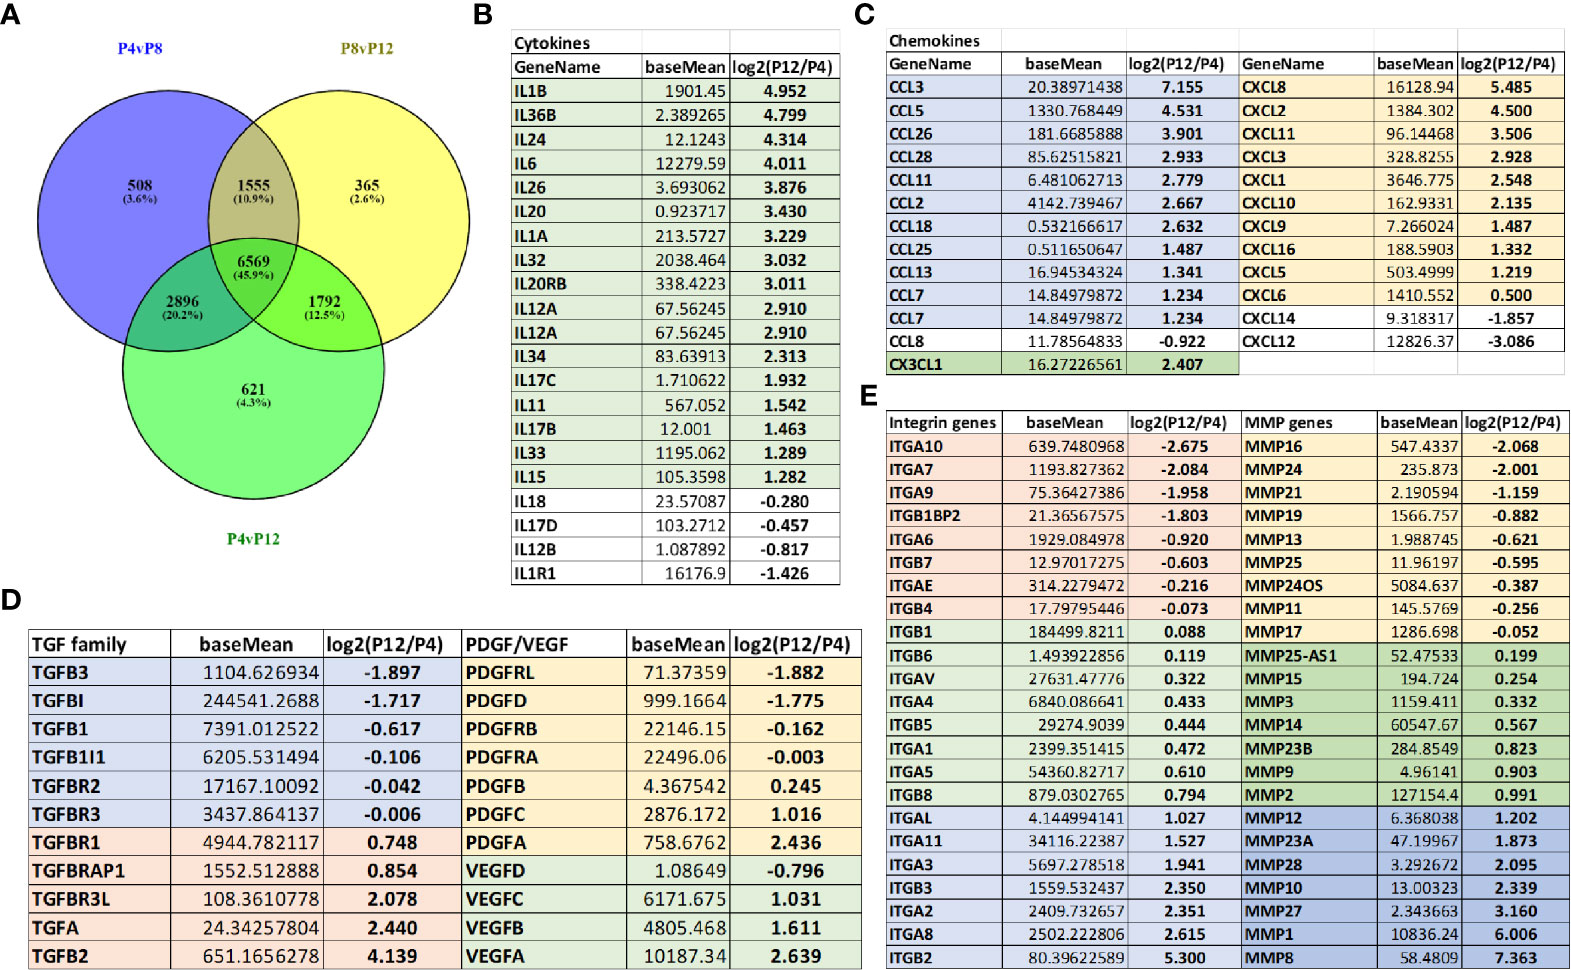Image resolution: width=1571 pixels, height=970 pixels.
Task: Click the TGF family column header
Action: (x=100, y=644)
